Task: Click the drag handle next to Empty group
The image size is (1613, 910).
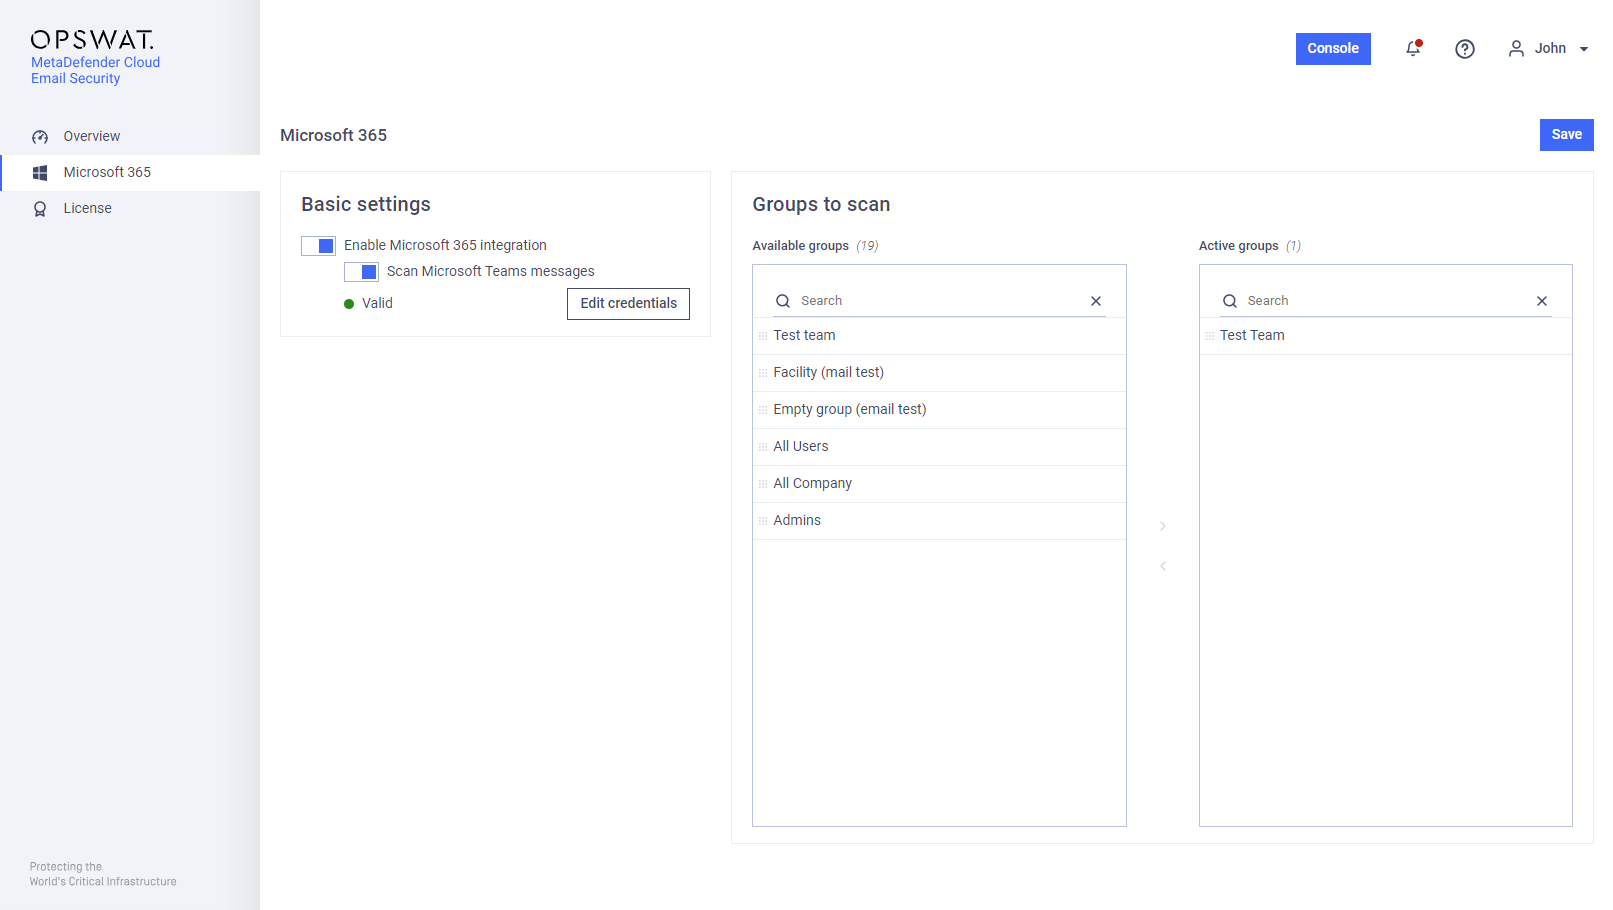Action: 763,410
